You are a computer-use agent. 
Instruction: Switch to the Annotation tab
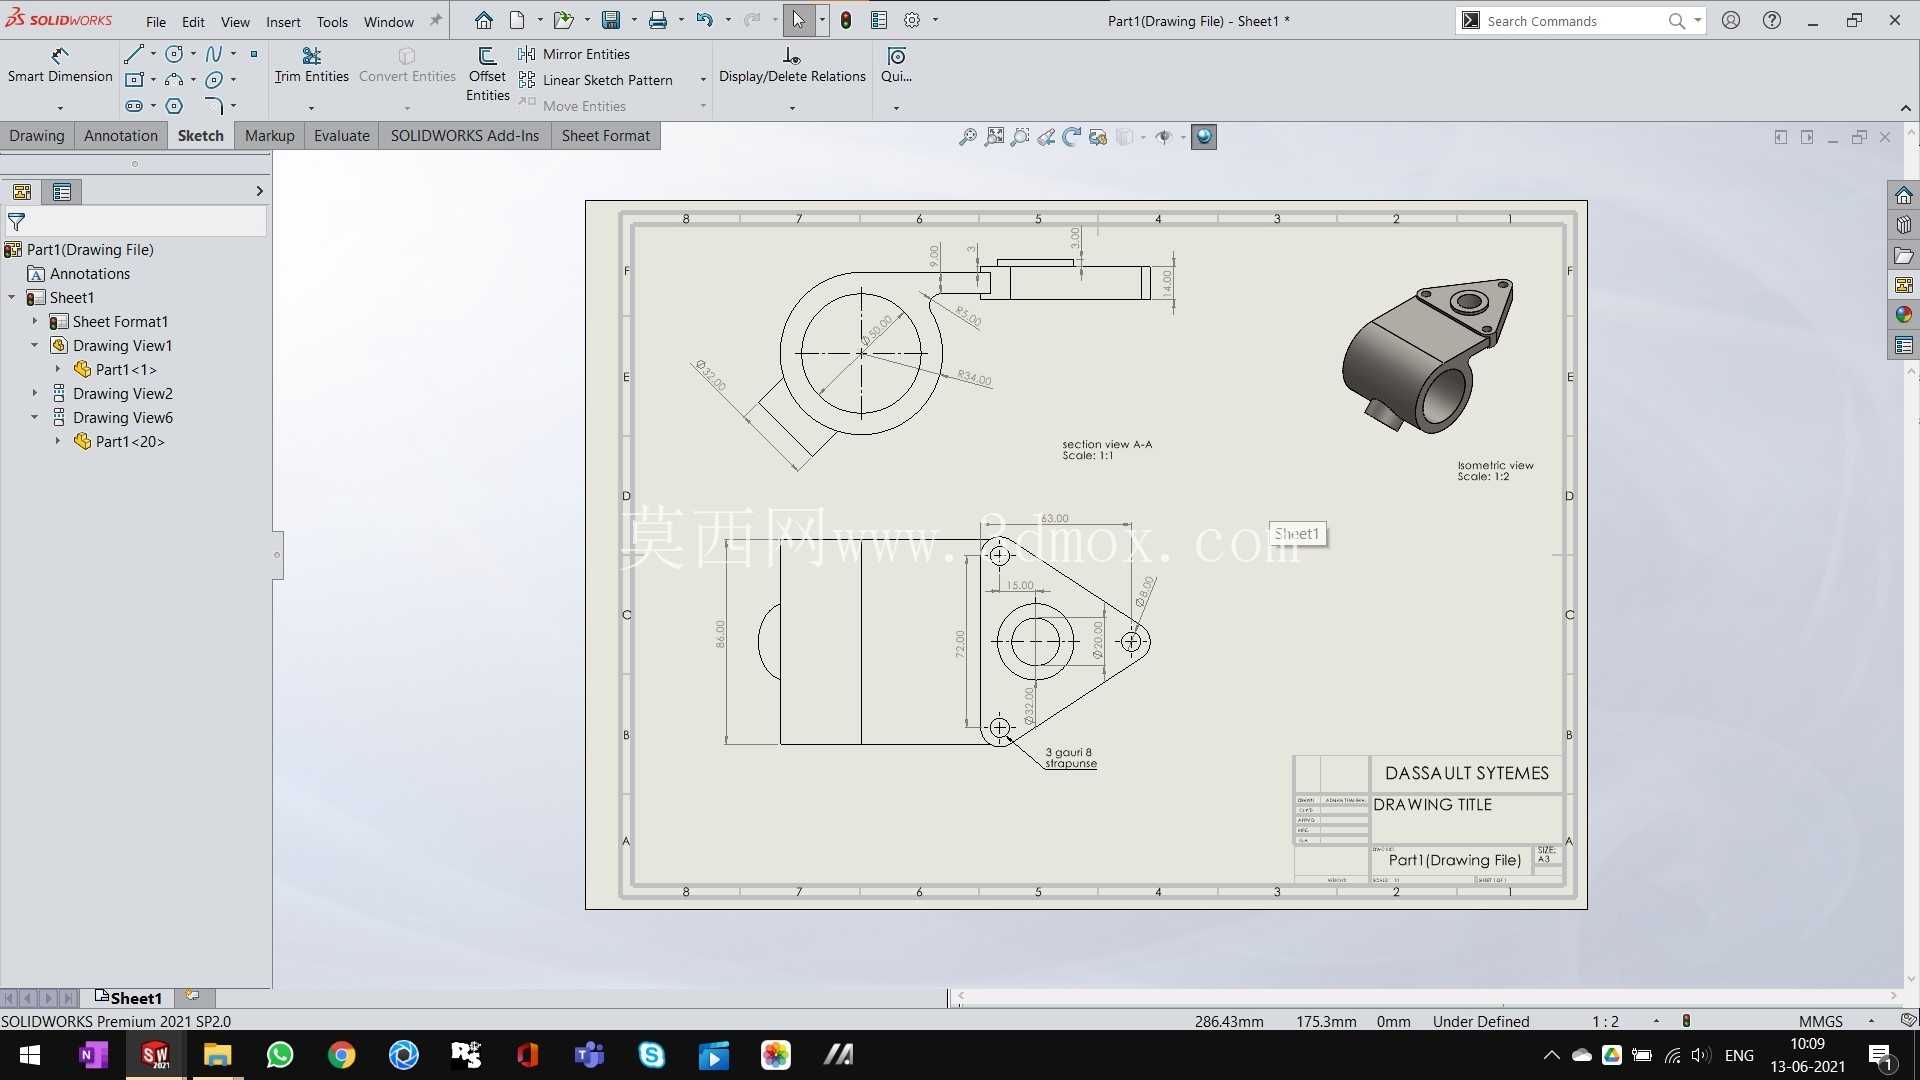[x=121, y=136]
